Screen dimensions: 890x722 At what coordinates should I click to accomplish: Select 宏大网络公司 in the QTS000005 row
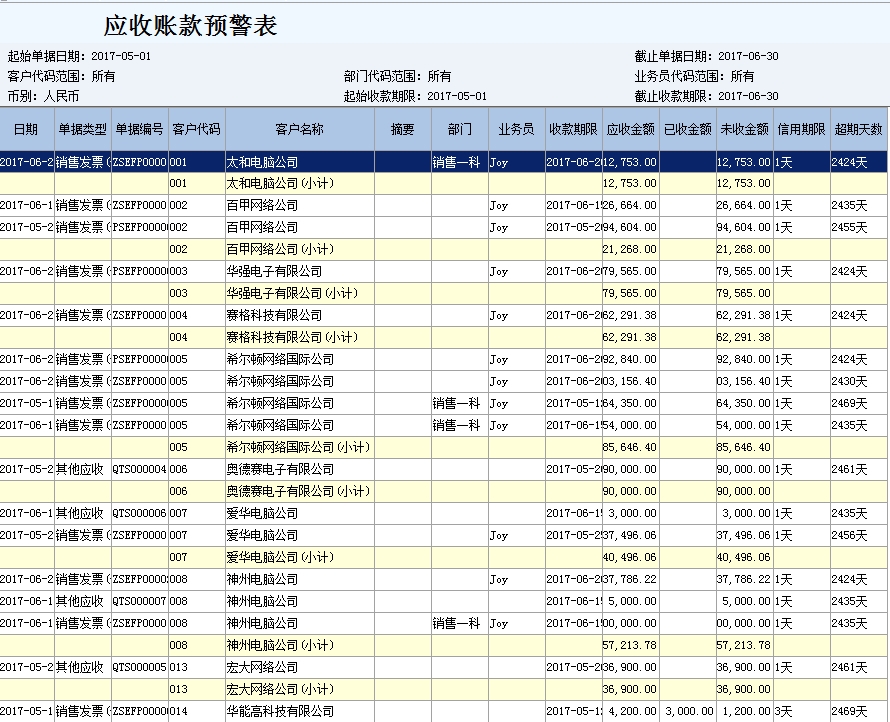(x=300, y=668)
